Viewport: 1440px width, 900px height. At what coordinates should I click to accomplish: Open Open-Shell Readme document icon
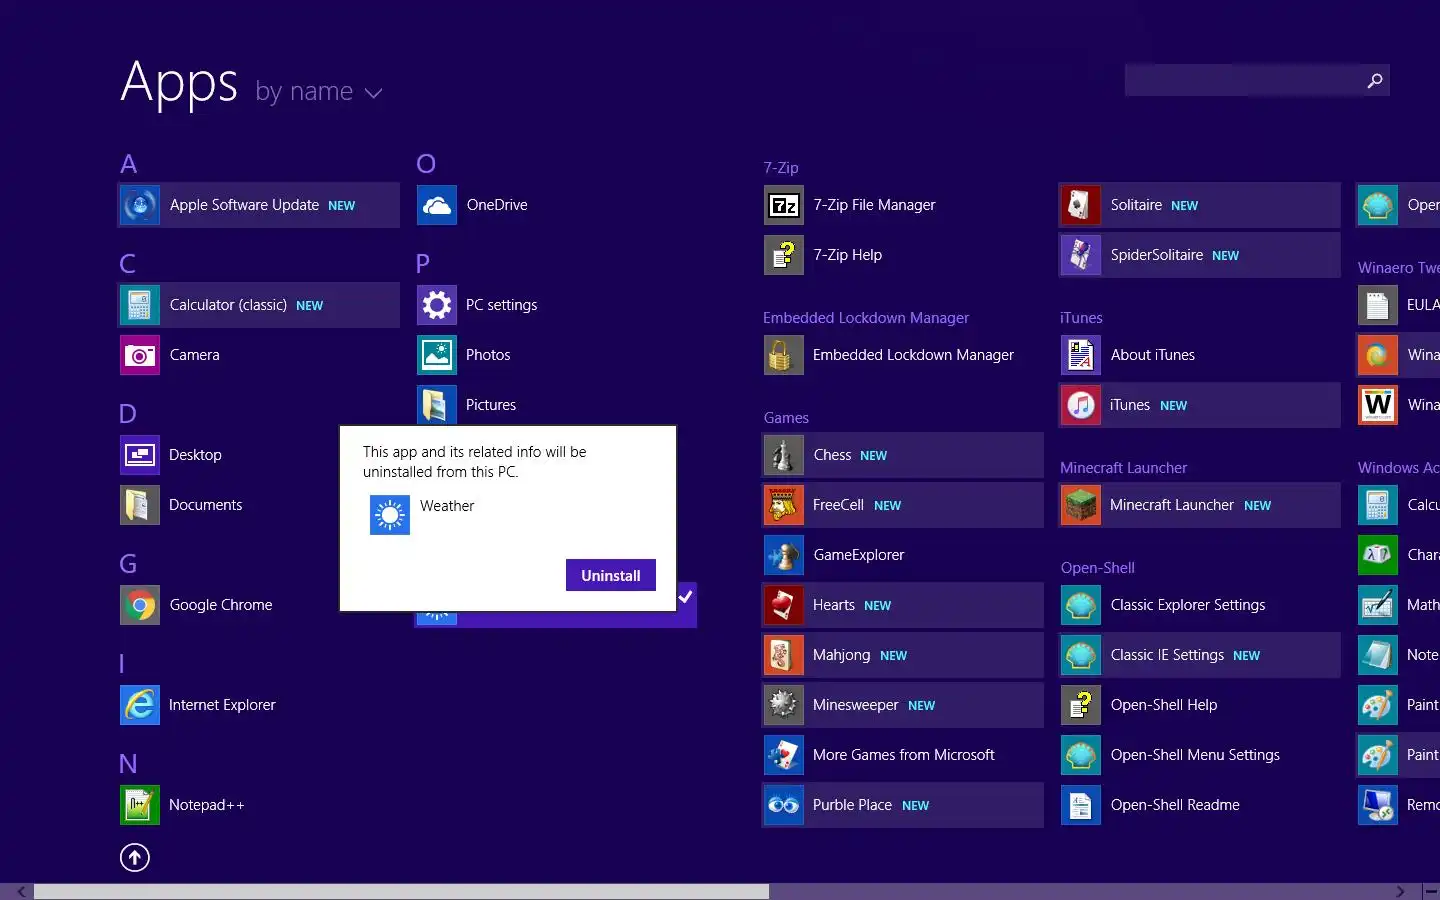click(x=1081, y=805)
